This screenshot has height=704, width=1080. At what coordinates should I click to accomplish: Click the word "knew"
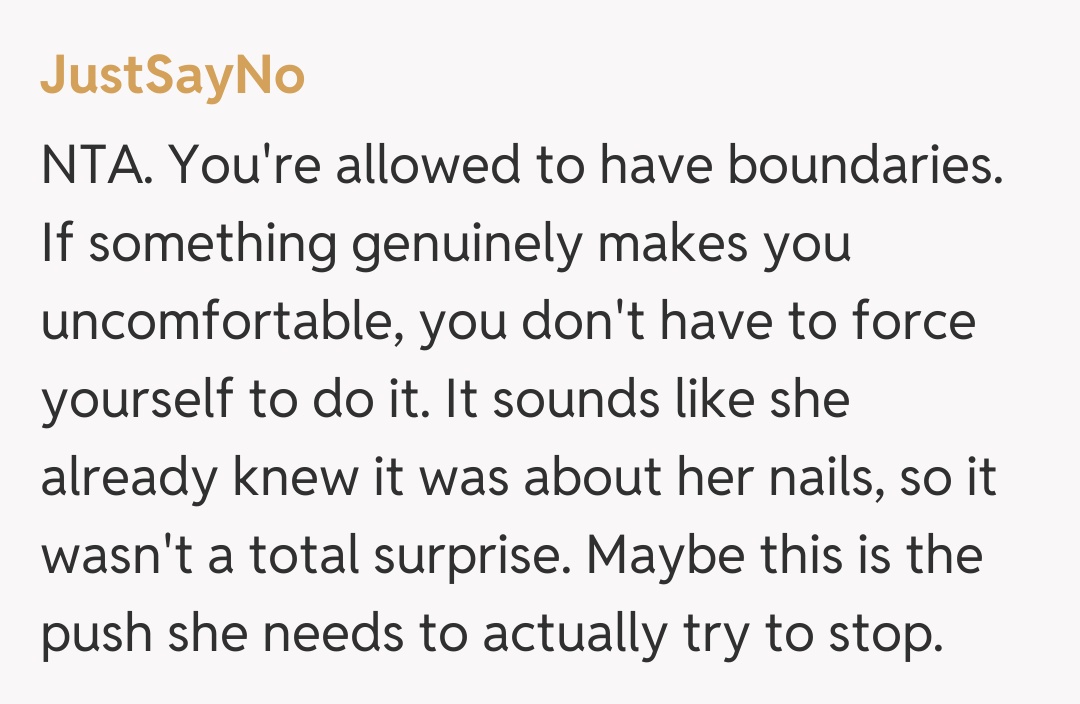[294, 479]
